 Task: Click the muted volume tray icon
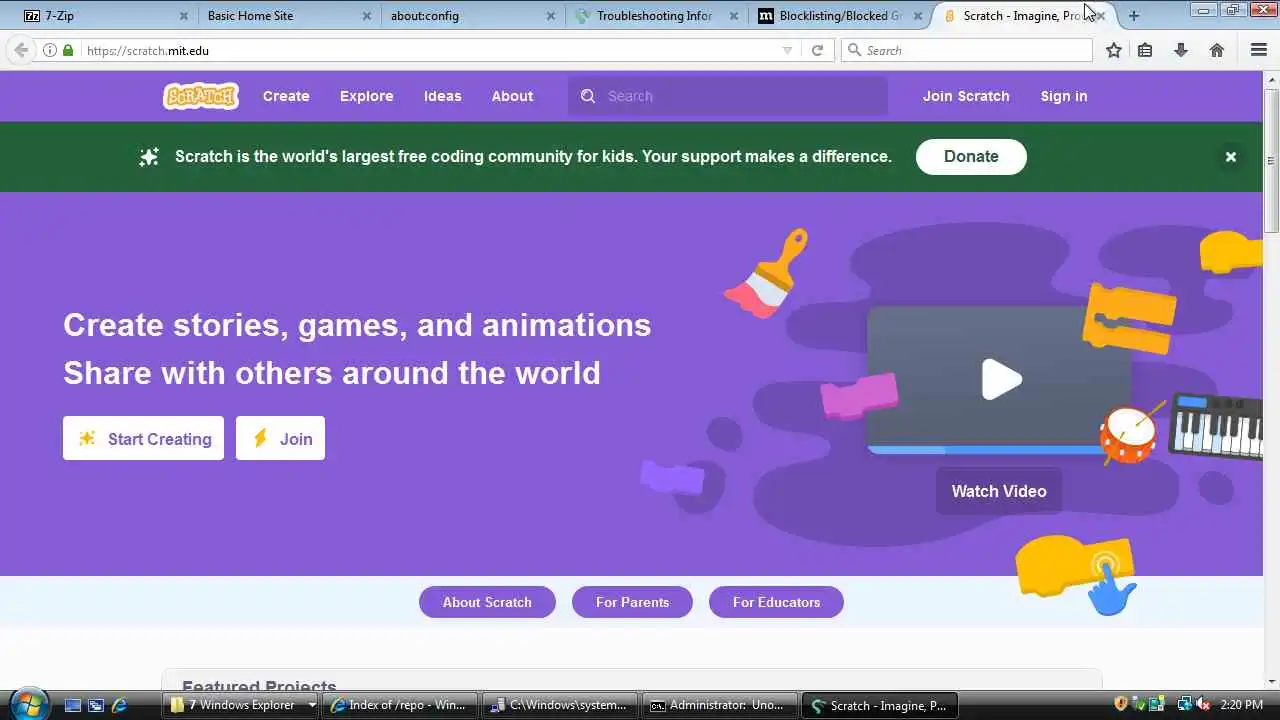1202,704
